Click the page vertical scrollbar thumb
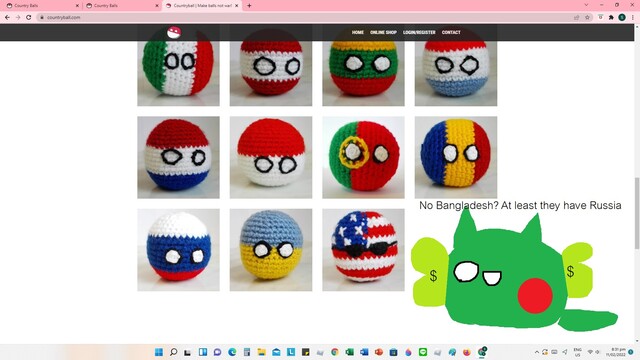 [637, 213]
